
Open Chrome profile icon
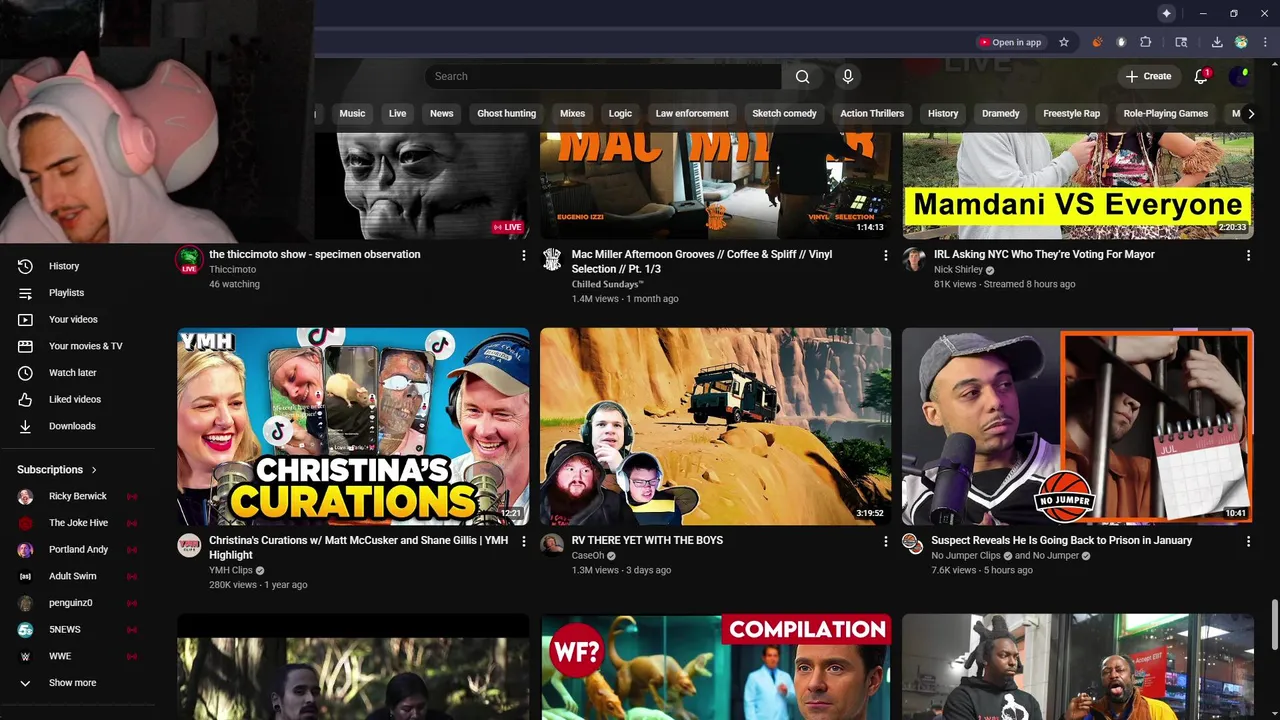[1241, 42]
